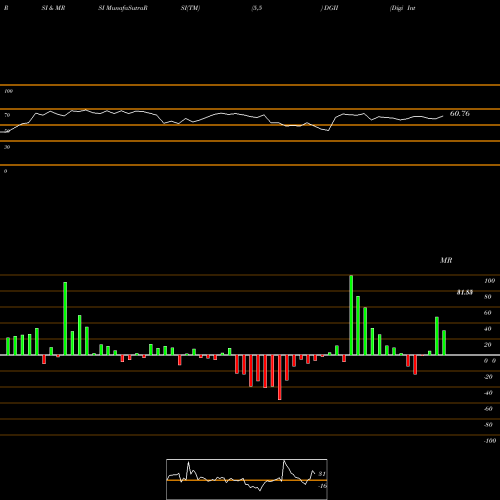Click the DGII ticker text in header
The image size is (500, 500).
(x=330, y=8)
